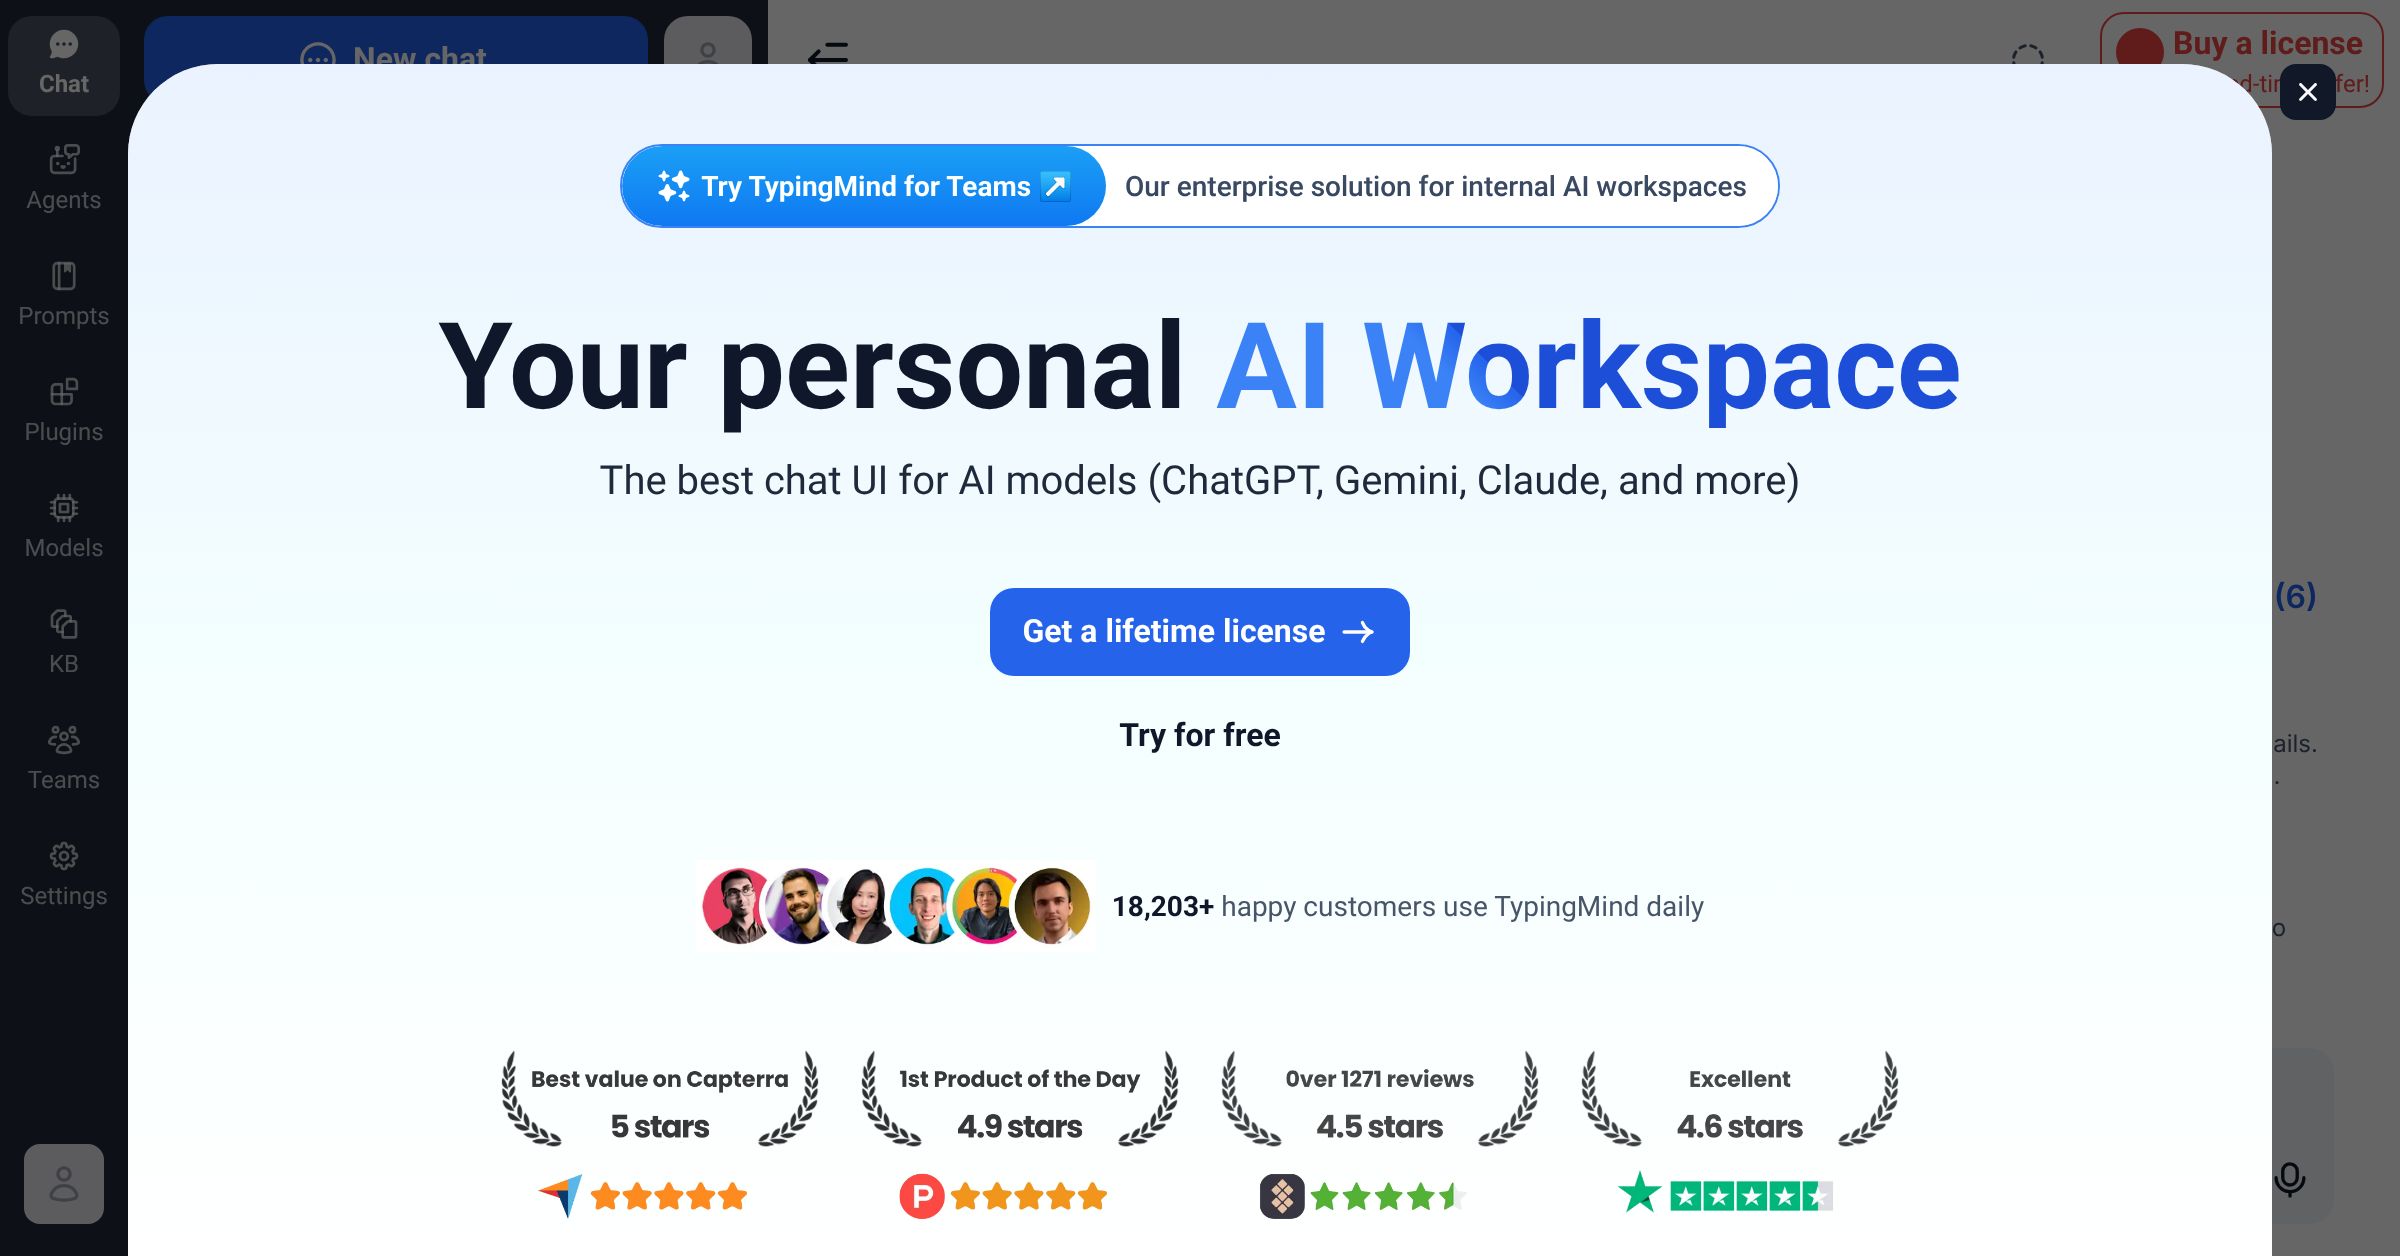
Task: Click the microphone voice input icon
Action: coord(2290,1180)
